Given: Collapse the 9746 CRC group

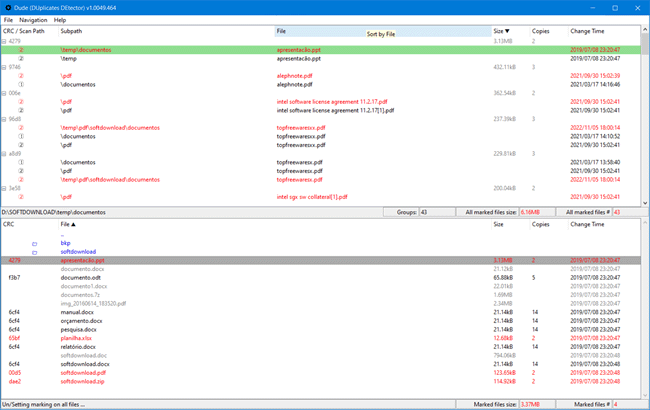Looking at the screenshot, I should (x=4, y=67).
